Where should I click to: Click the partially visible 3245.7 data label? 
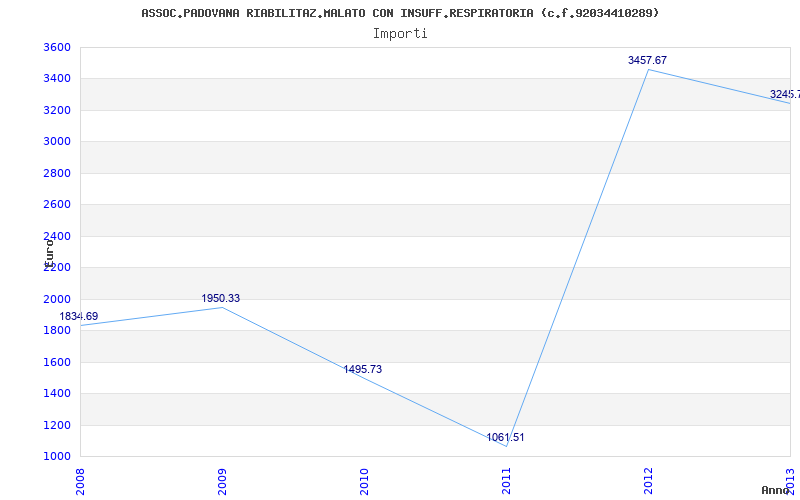pyautogui.click(x=785, y=94)
